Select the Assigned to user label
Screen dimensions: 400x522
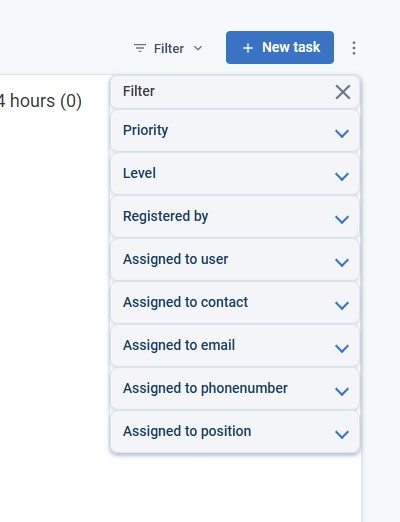[176, 259]
